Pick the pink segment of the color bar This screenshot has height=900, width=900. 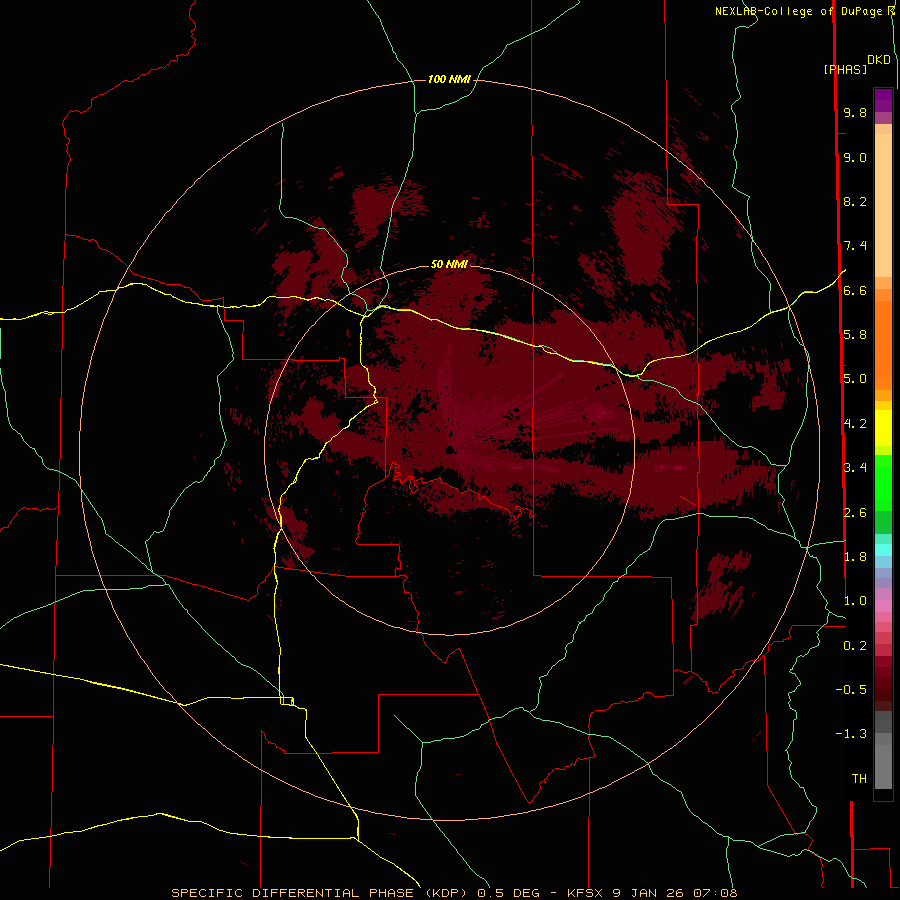(883, 606)
